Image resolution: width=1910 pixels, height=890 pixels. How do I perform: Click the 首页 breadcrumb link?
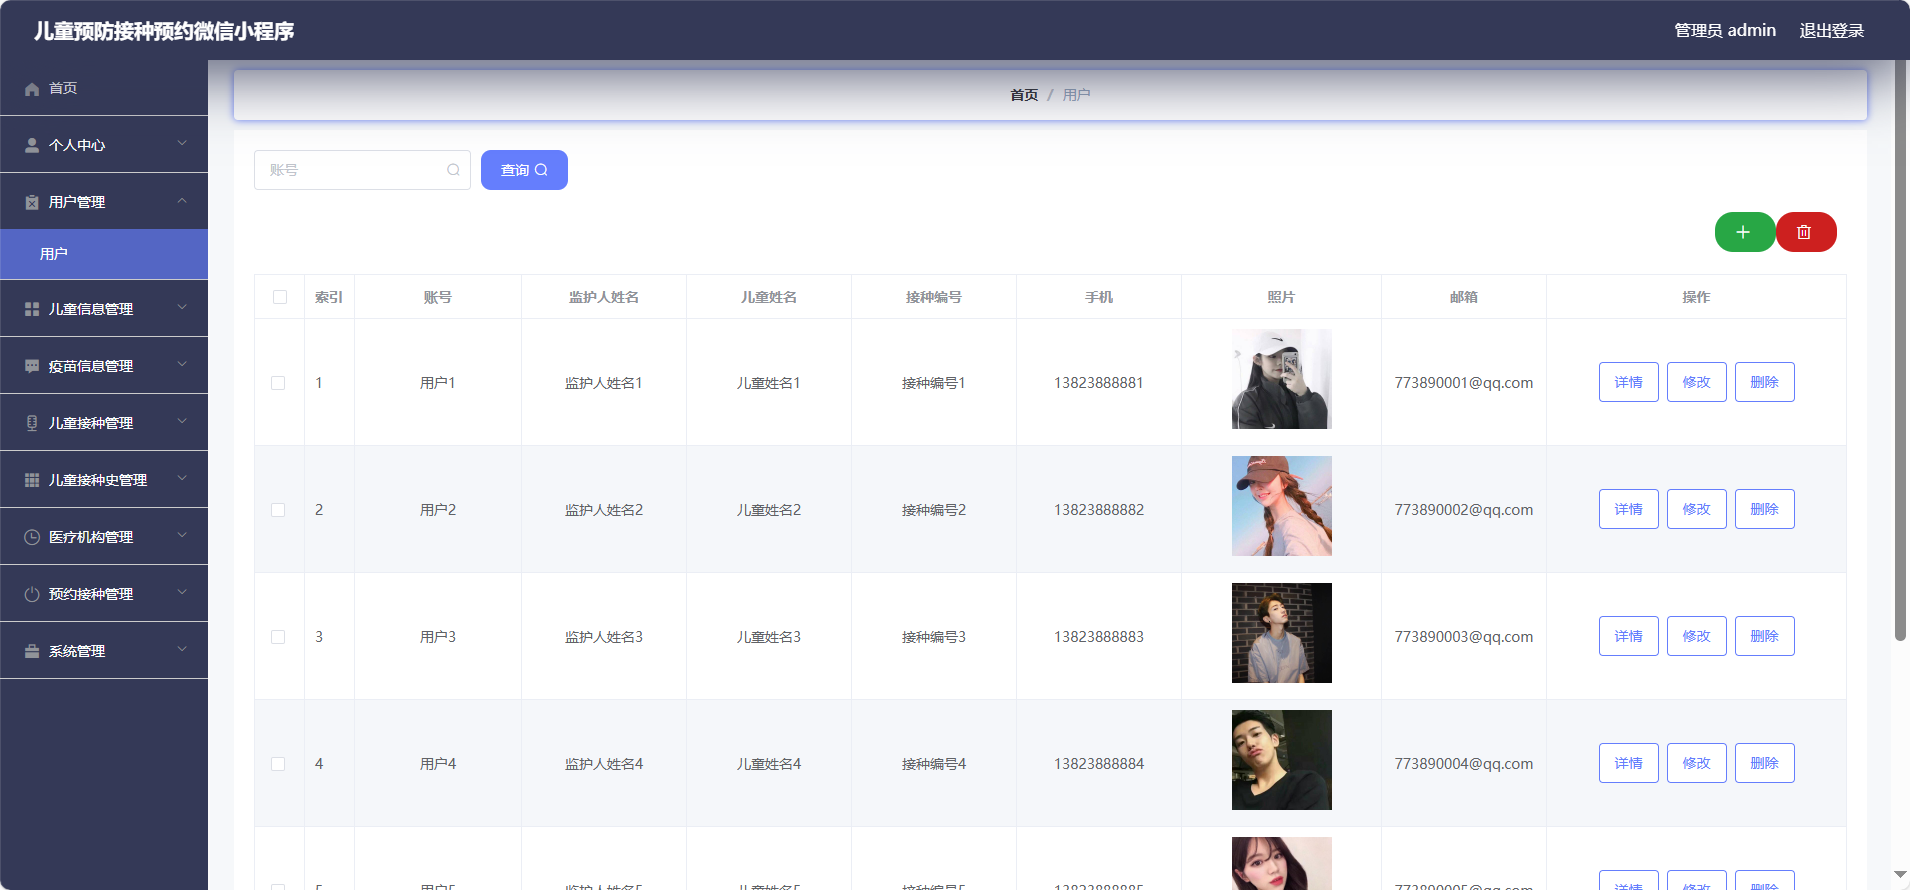pos(1024,95)
